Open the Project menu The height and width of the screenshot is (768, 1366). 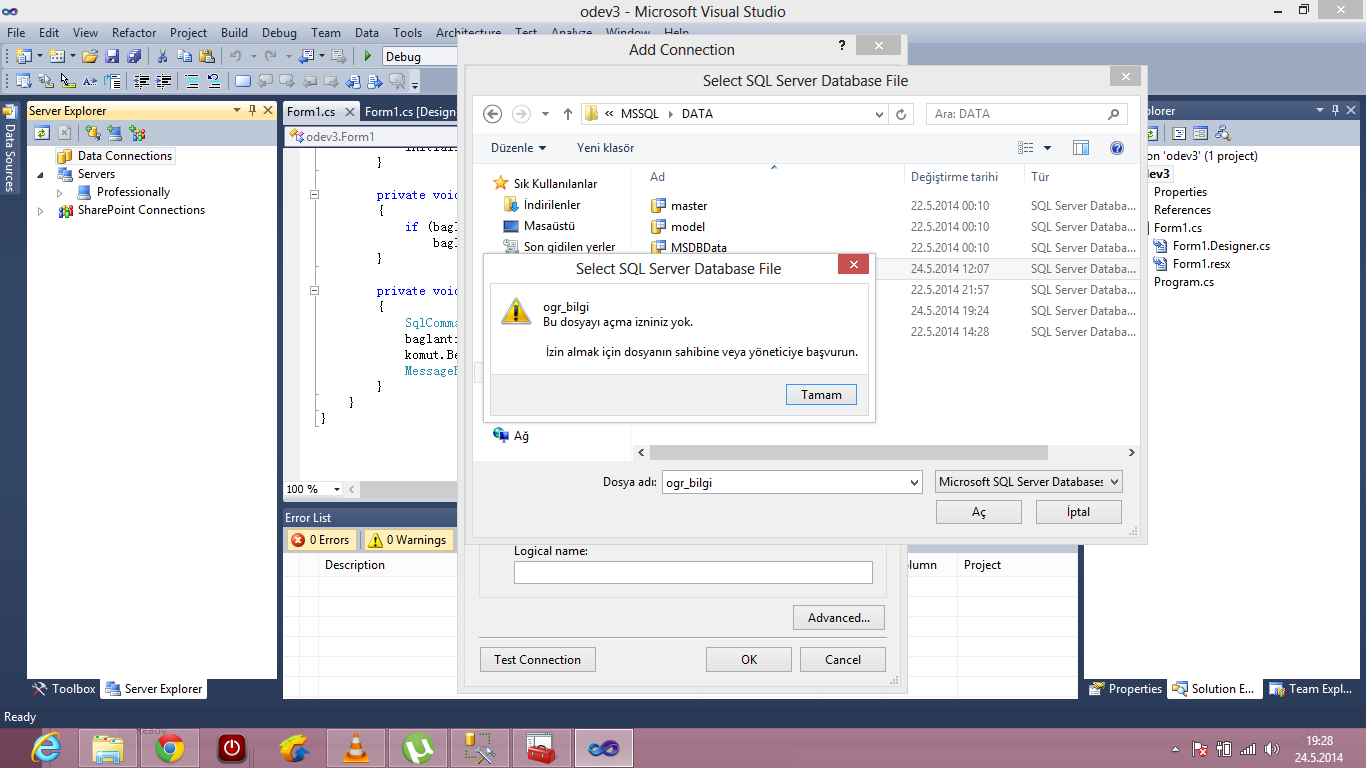(188, 33)
